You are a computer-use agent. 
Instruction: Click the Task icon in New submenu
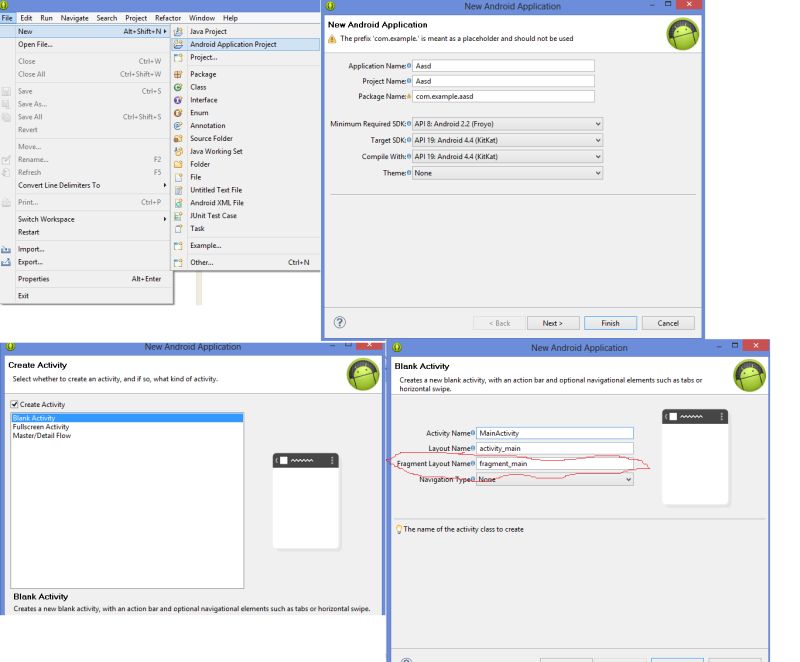click(178, 229)
